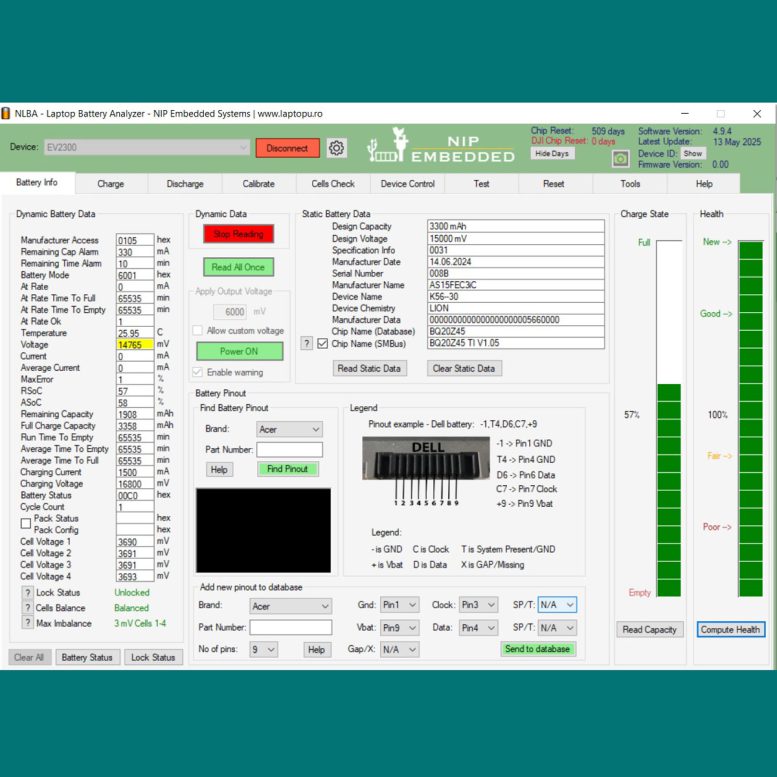Toggle the Enable warning checkbox
Screen dimensions: 777x777
coord(197,372)
